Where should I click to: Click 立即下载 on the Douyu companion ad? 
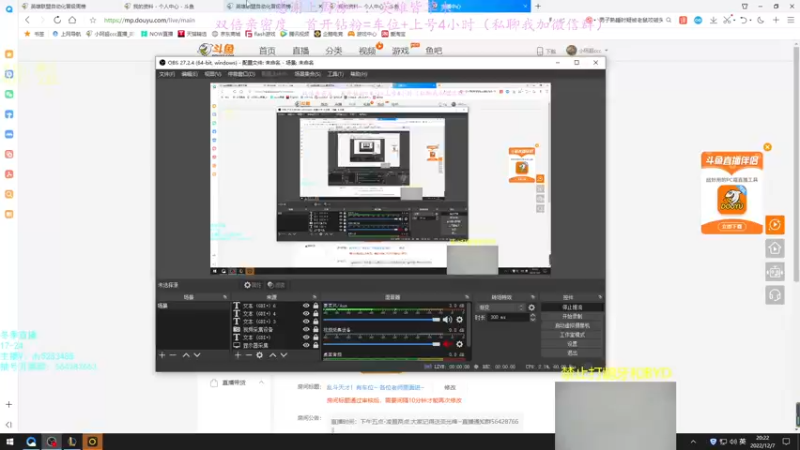[732, 227]
